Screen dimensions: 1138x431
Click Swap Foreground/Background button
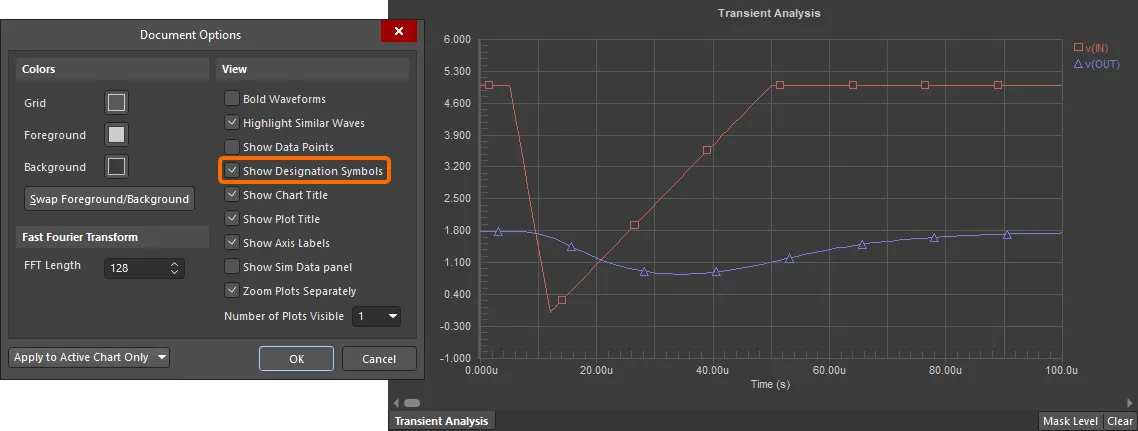(x=110, y=199)
